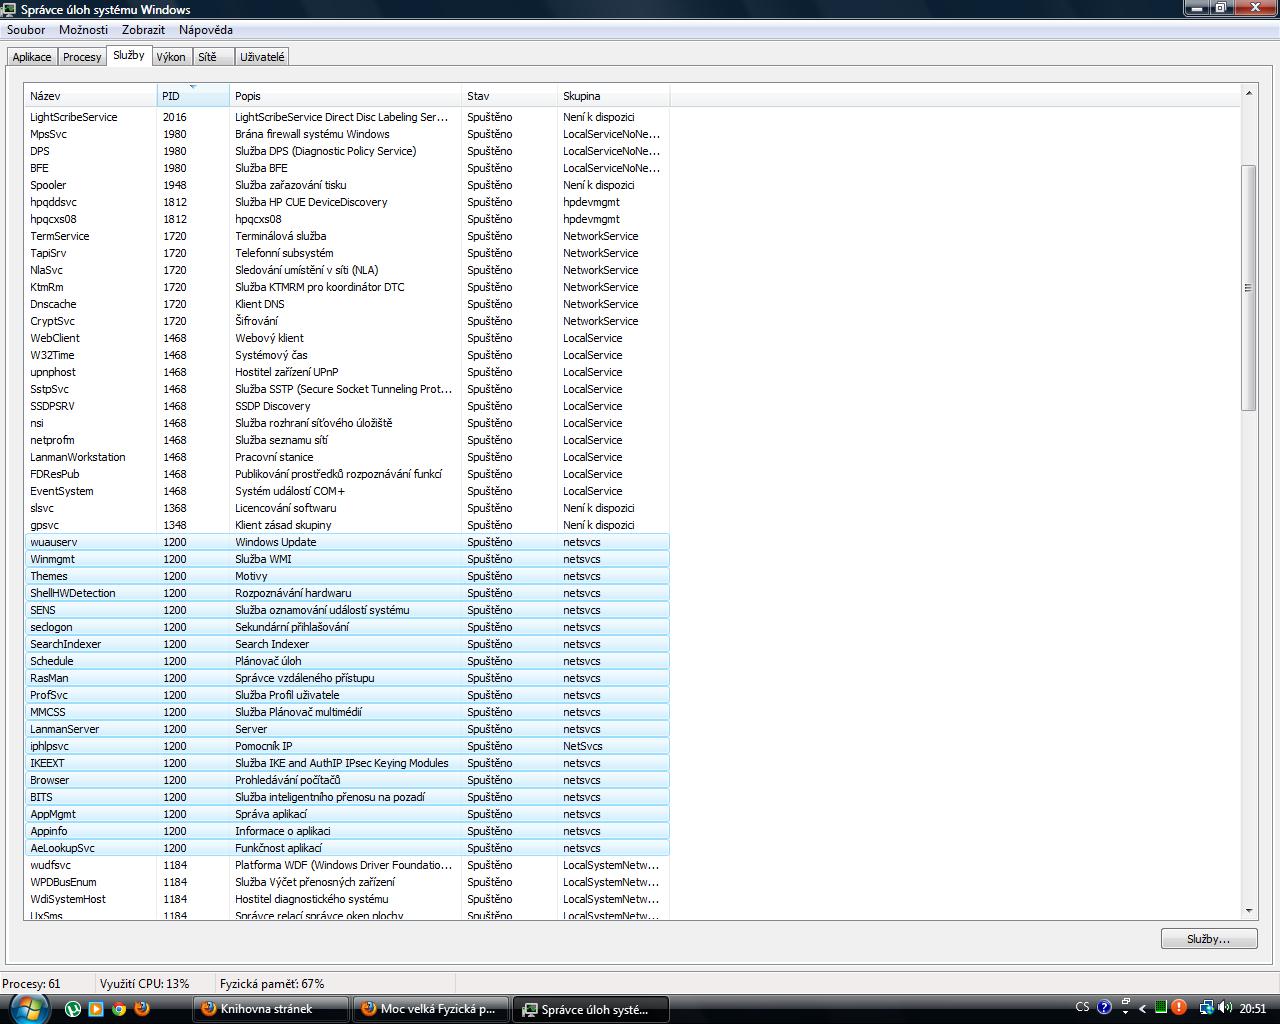Sort services by the Popis column header

[x=345, y=96]
